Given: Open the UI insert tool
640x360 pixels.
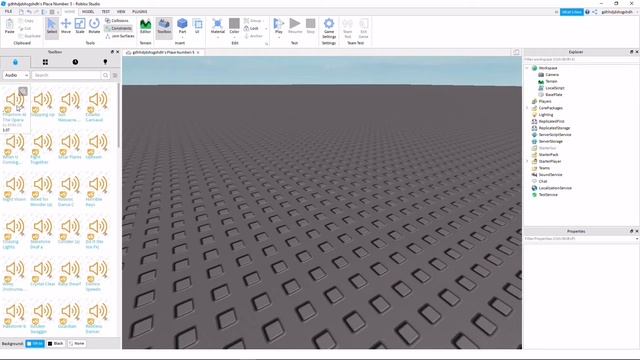Looking at the screenshot, I should tap(198, 27).
